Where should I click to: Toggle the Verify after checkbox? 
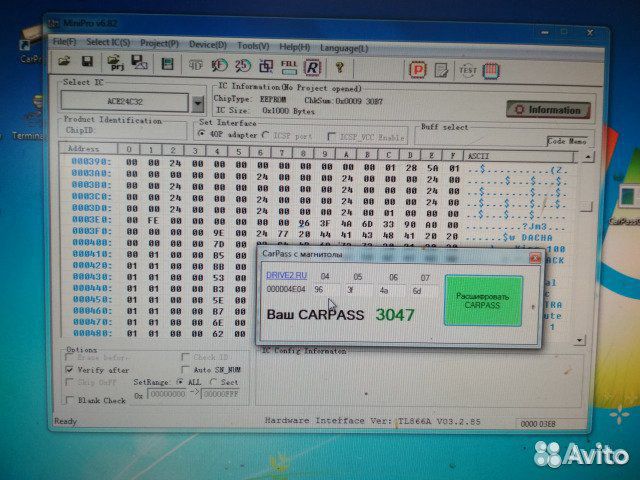(70, 369)
